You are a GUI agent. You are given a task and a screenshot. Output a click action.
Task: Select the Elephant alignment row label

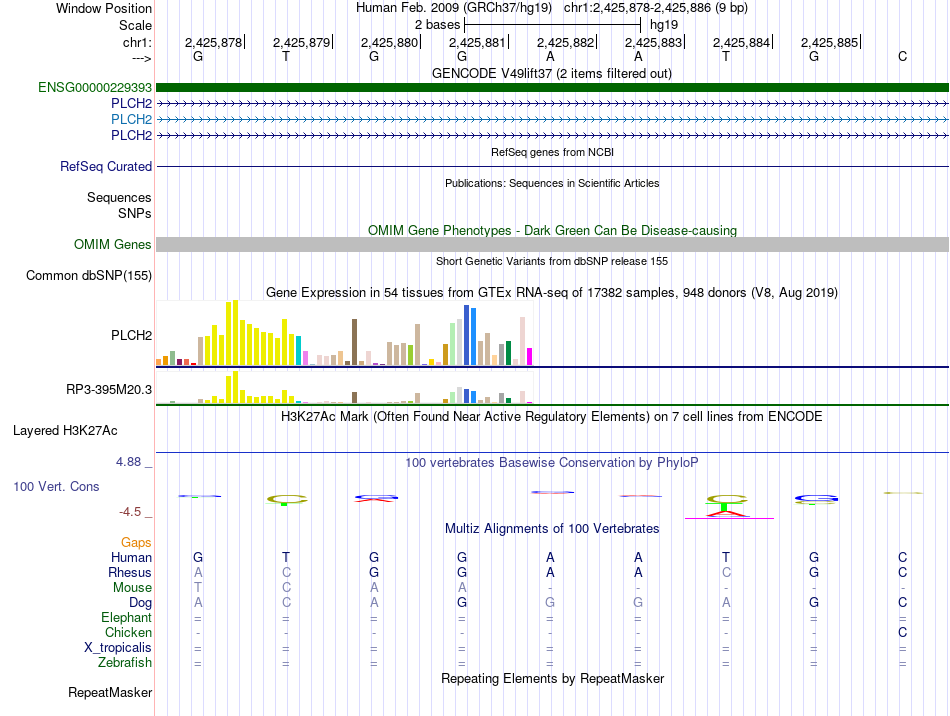pos(126,618)
